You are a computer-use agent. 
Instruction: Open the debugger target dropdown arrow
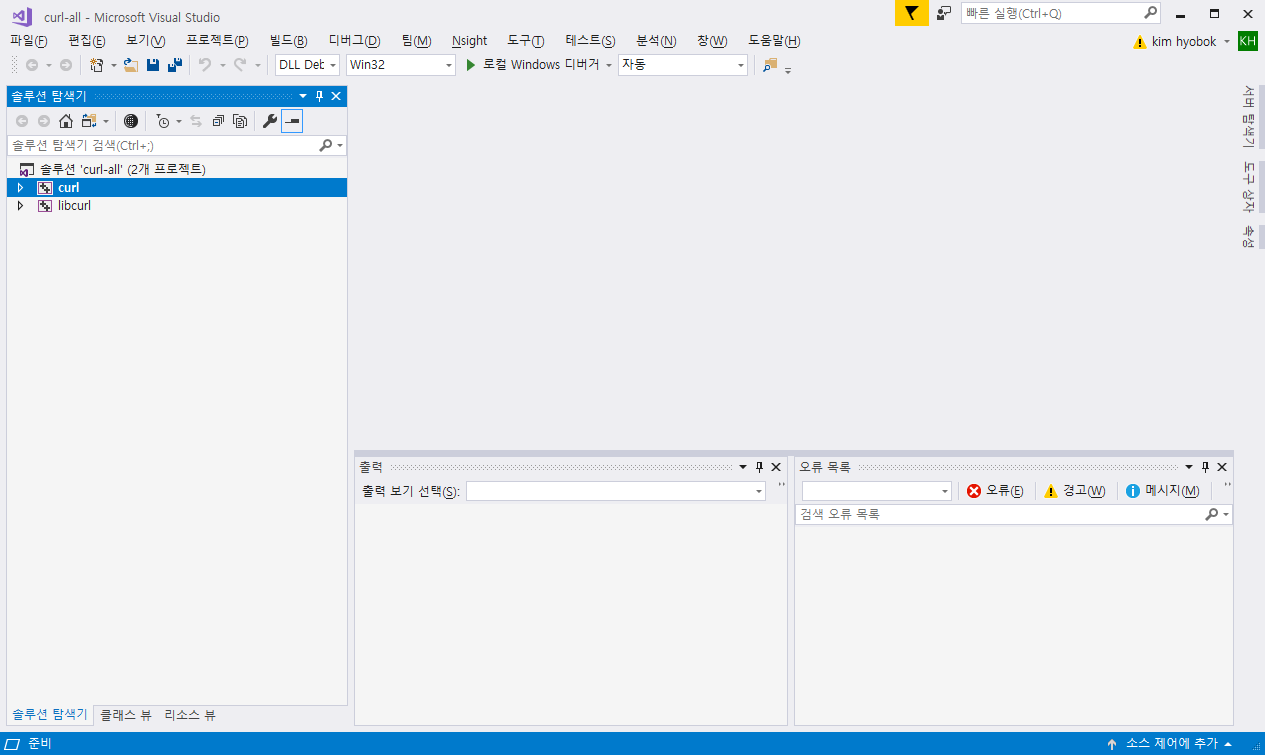point(608,65)
